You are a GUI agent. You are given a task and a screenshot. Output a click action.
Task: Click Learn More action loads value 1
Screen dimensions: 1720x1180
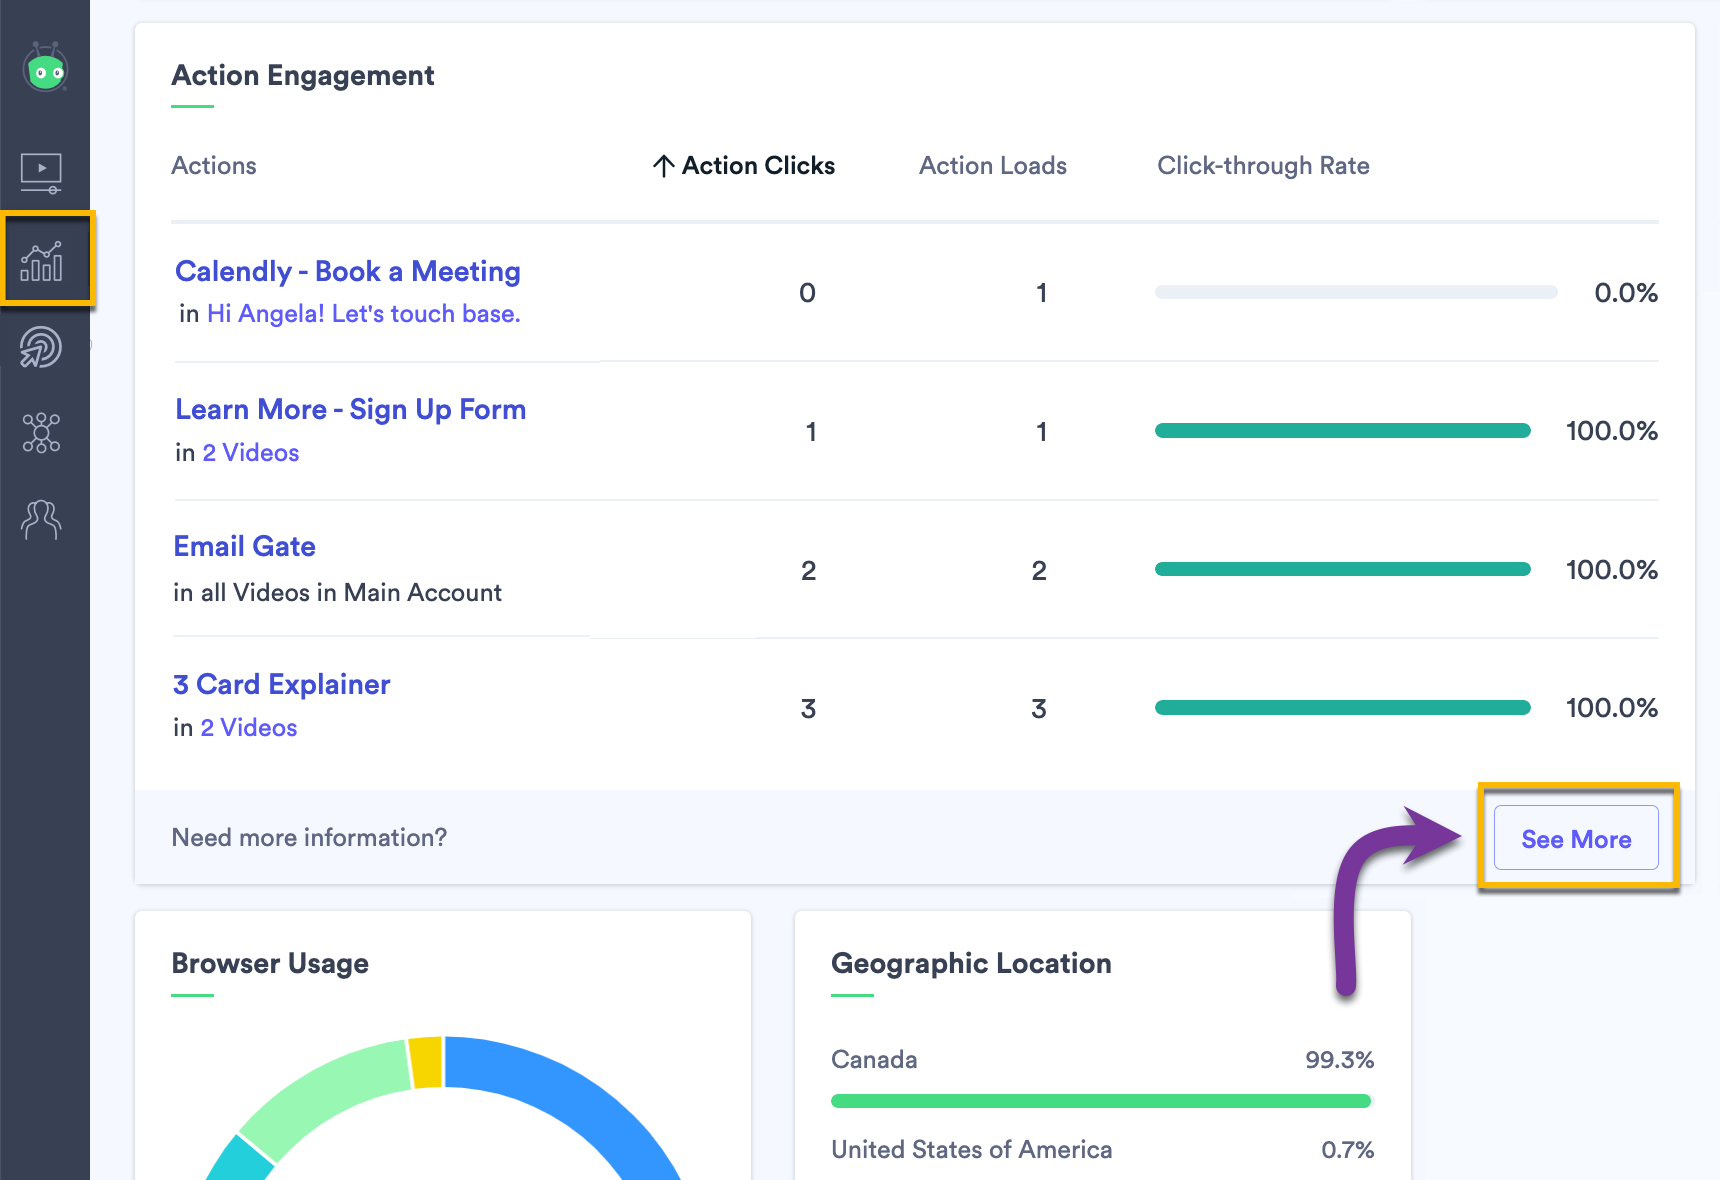[x=1041, y=432]
